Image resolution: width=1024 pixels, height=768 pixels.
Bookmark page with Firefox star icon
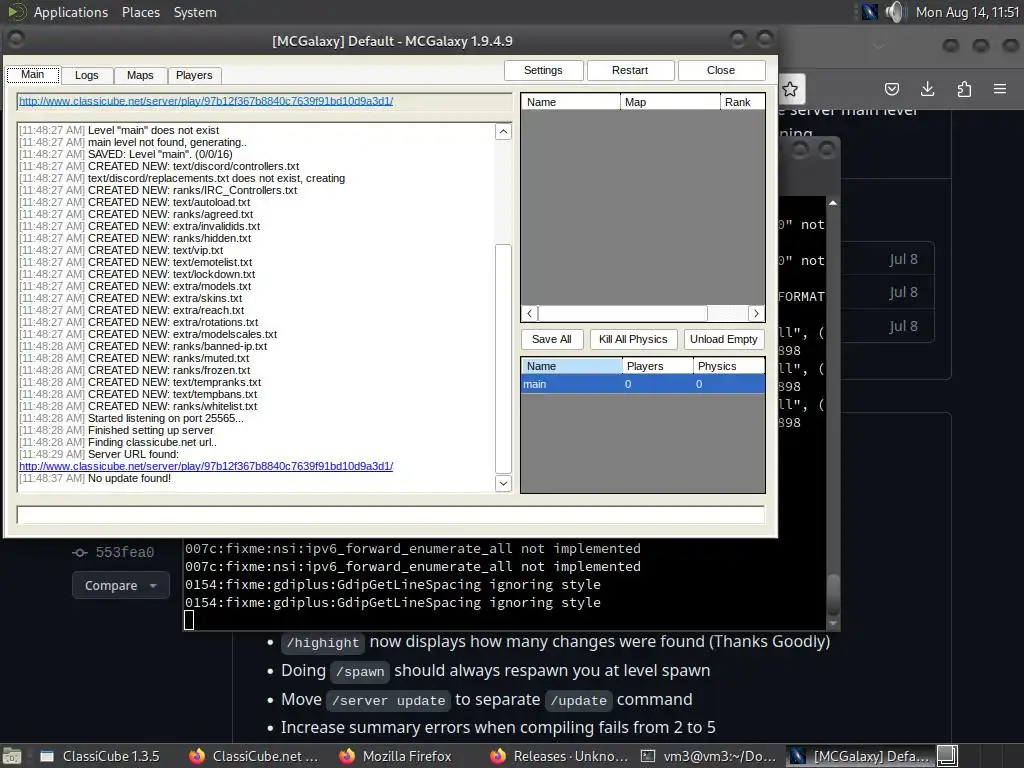[790, 89]
